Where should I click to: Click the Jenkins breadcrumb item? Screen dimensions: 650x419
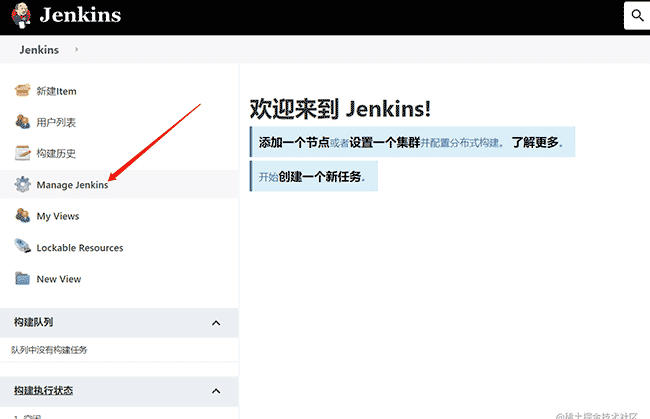[39, 50]
